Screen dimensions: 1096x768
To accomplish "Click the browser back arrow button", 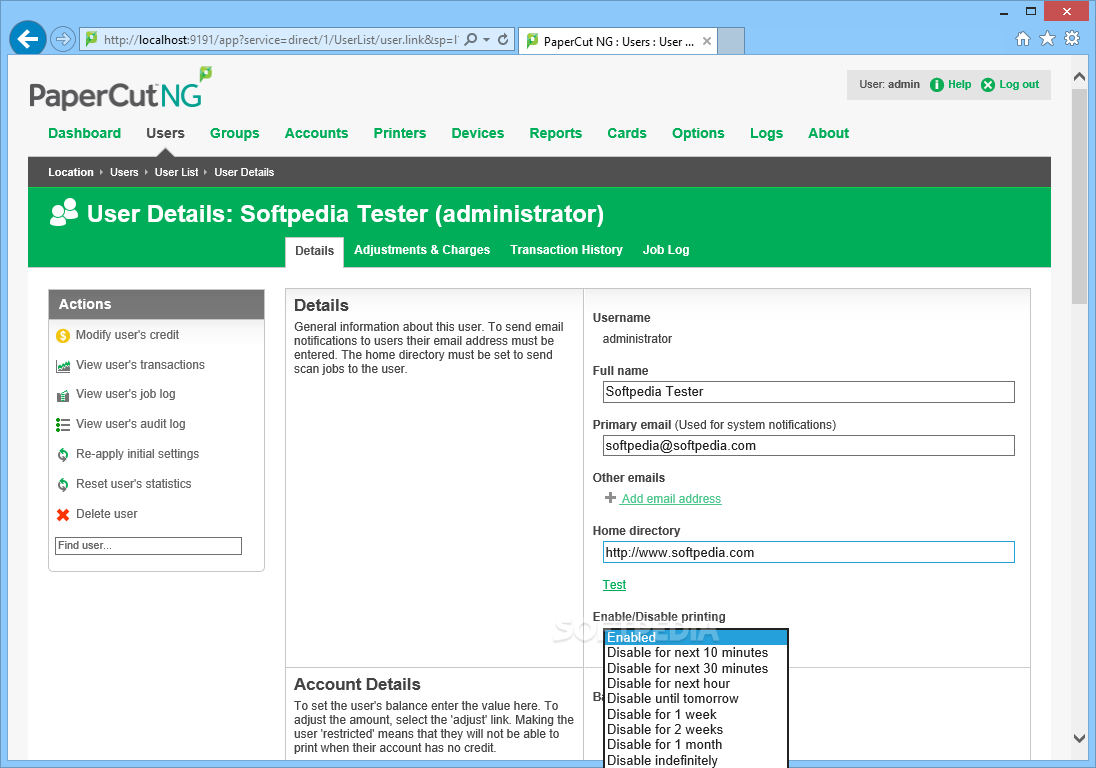I will (28, 38).
